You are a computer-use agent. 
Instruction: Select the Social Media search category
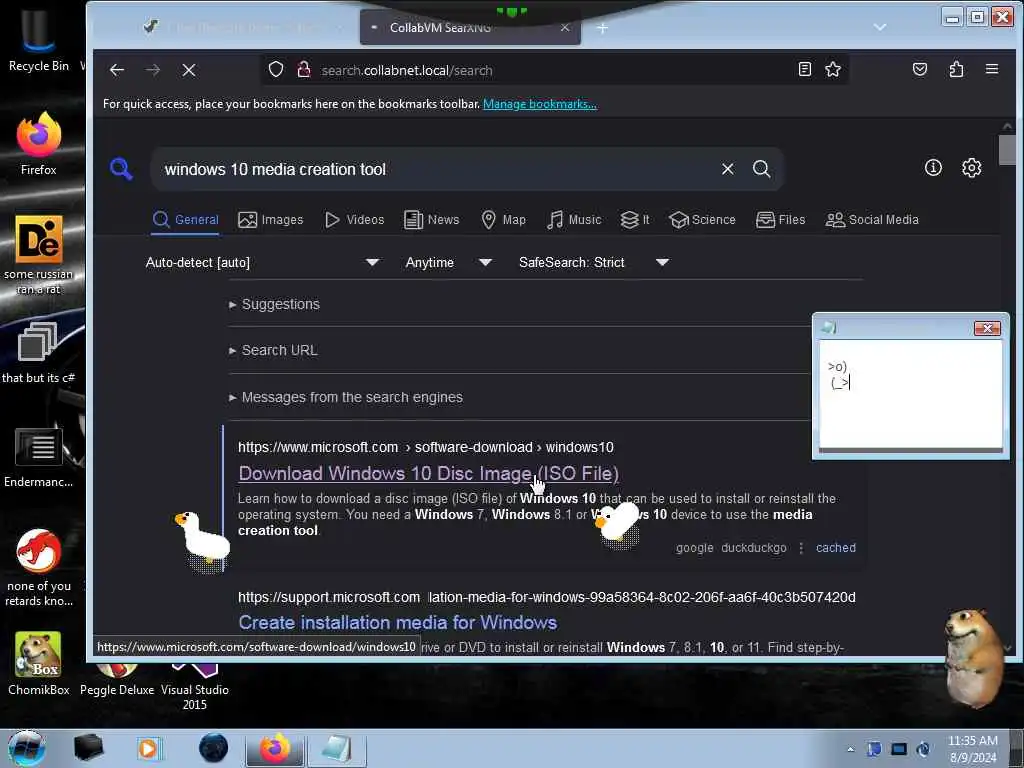pos(872,220)
